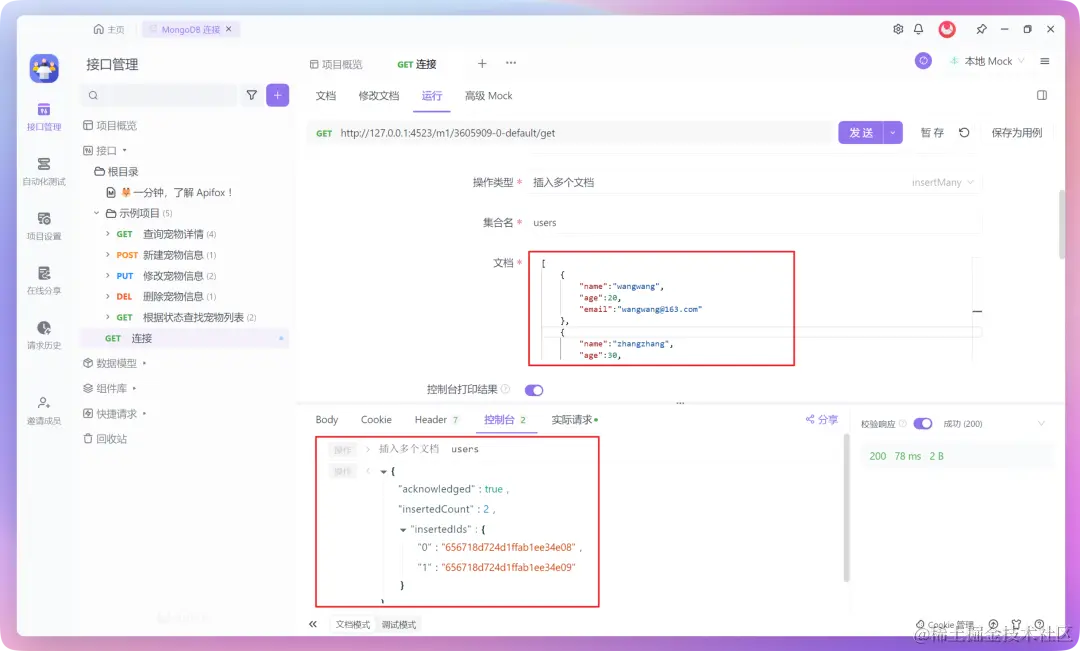Add a new tab with plus icon
The image size is (1080, 651).
click(482, 63)
